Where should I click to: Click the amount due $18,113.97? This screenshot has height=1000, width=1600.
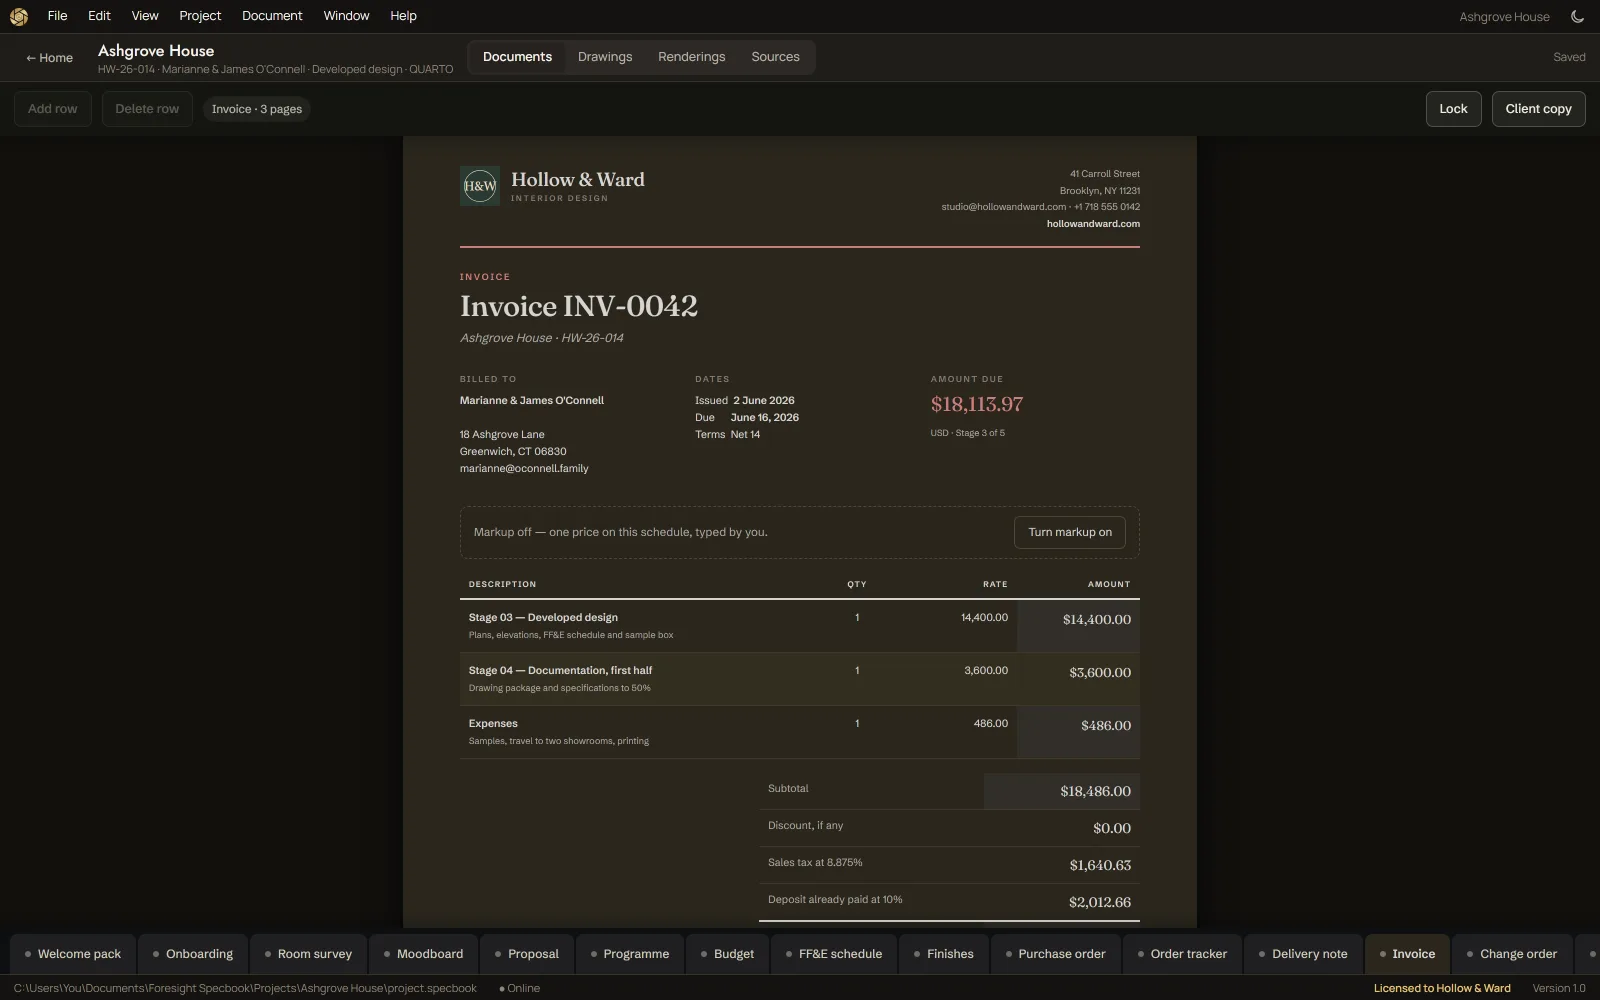point(977,404)
